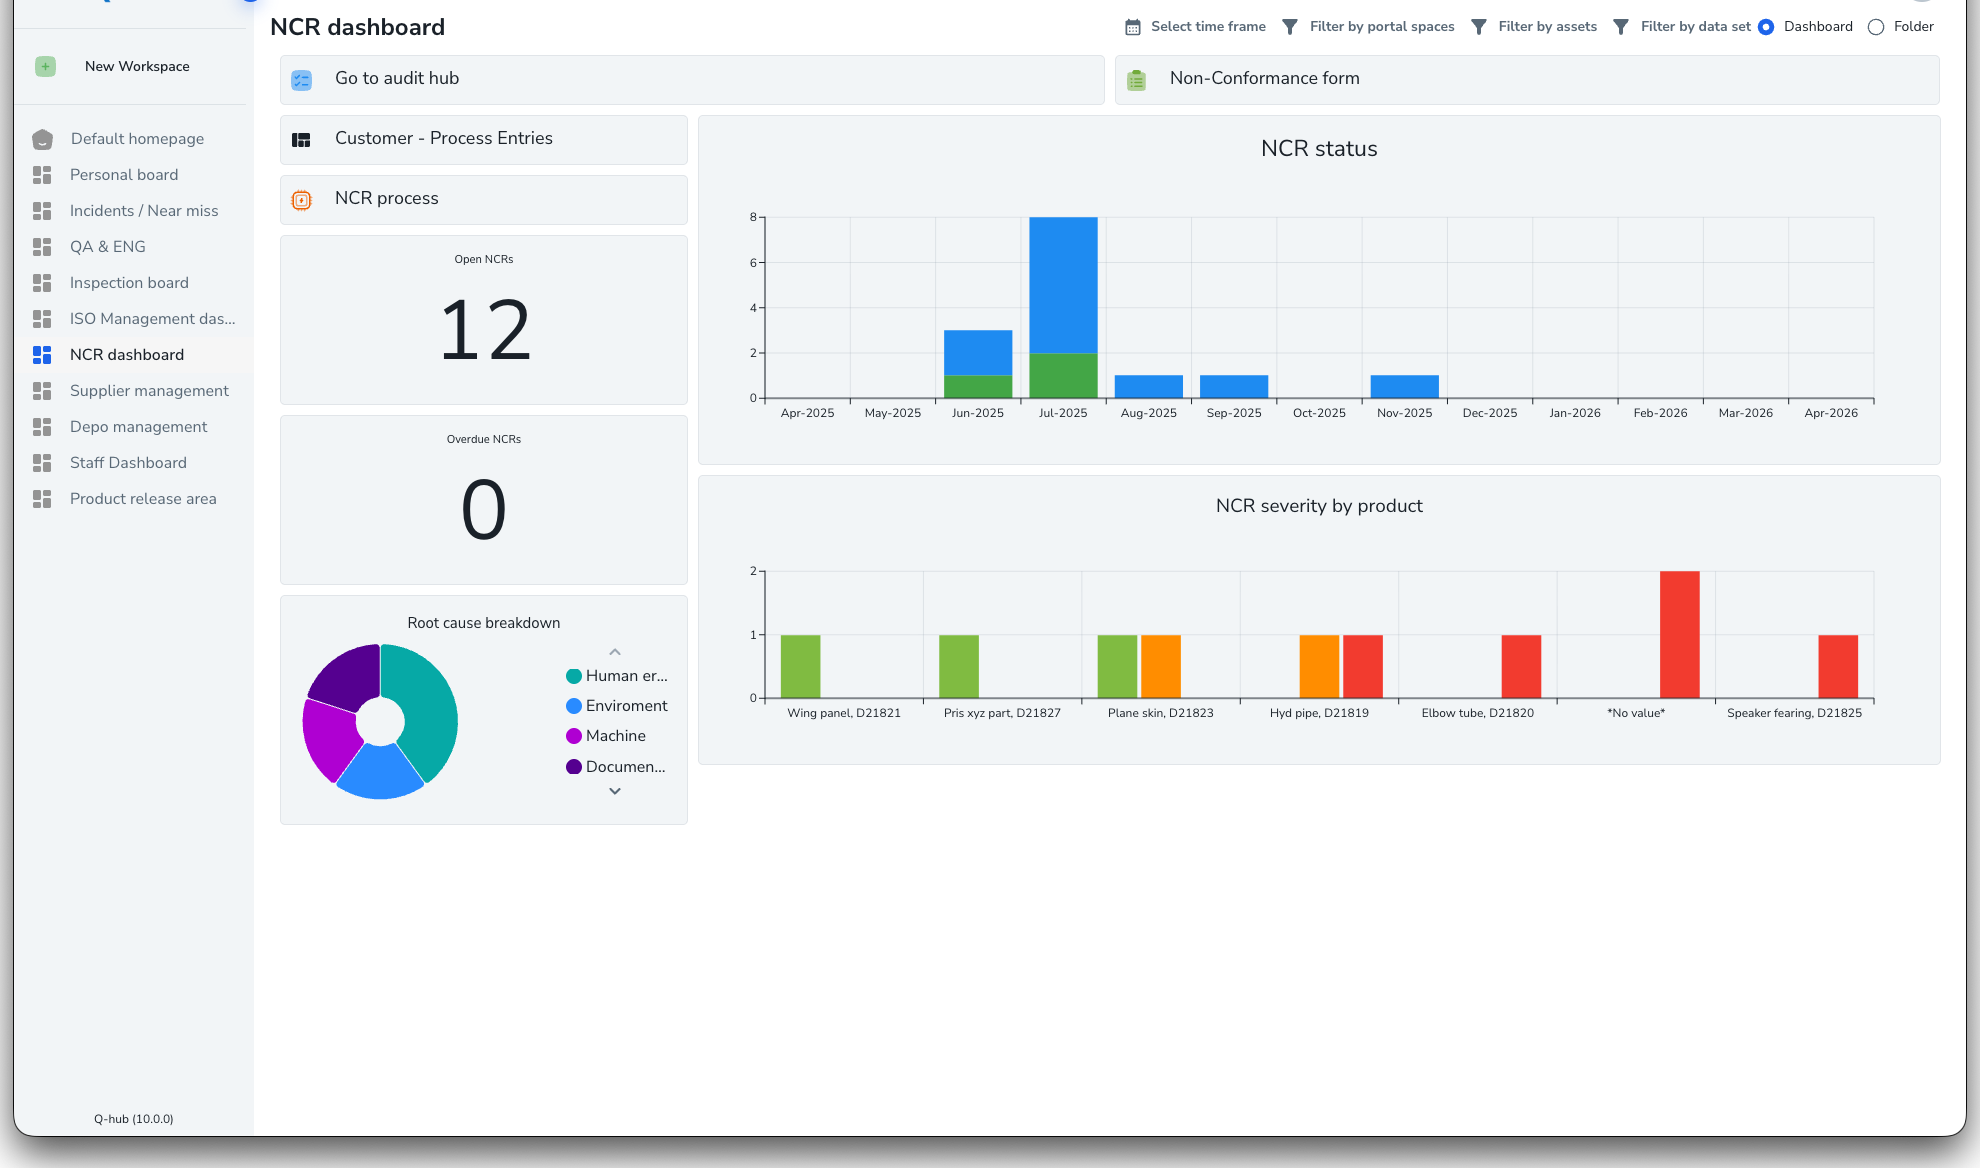Screen dimensions: 1980x1168
Task: Click the calendar icon beside Select time frame
Action: pos(1134,26)
